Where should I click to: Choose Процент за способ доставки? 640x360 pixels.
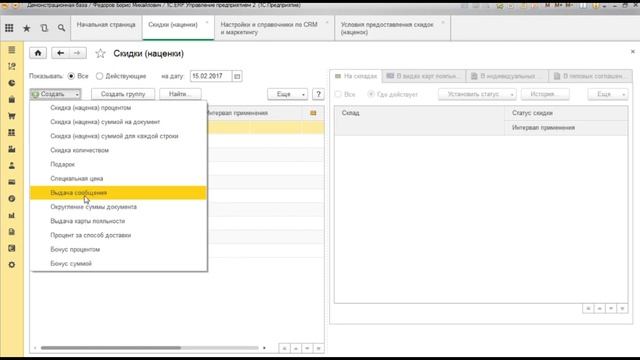pyautogui.click(x=118, y=235)
